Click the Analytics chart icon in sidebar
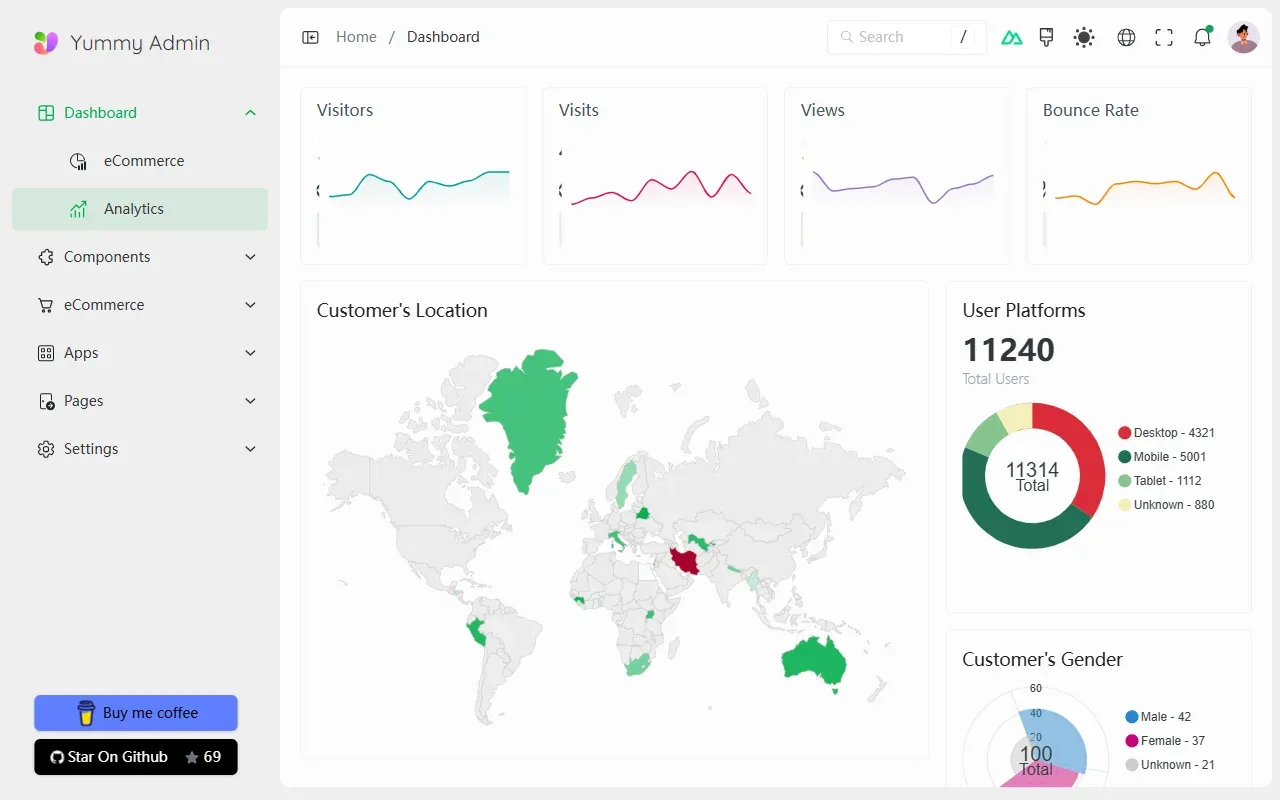 click(x=78, y=209)
